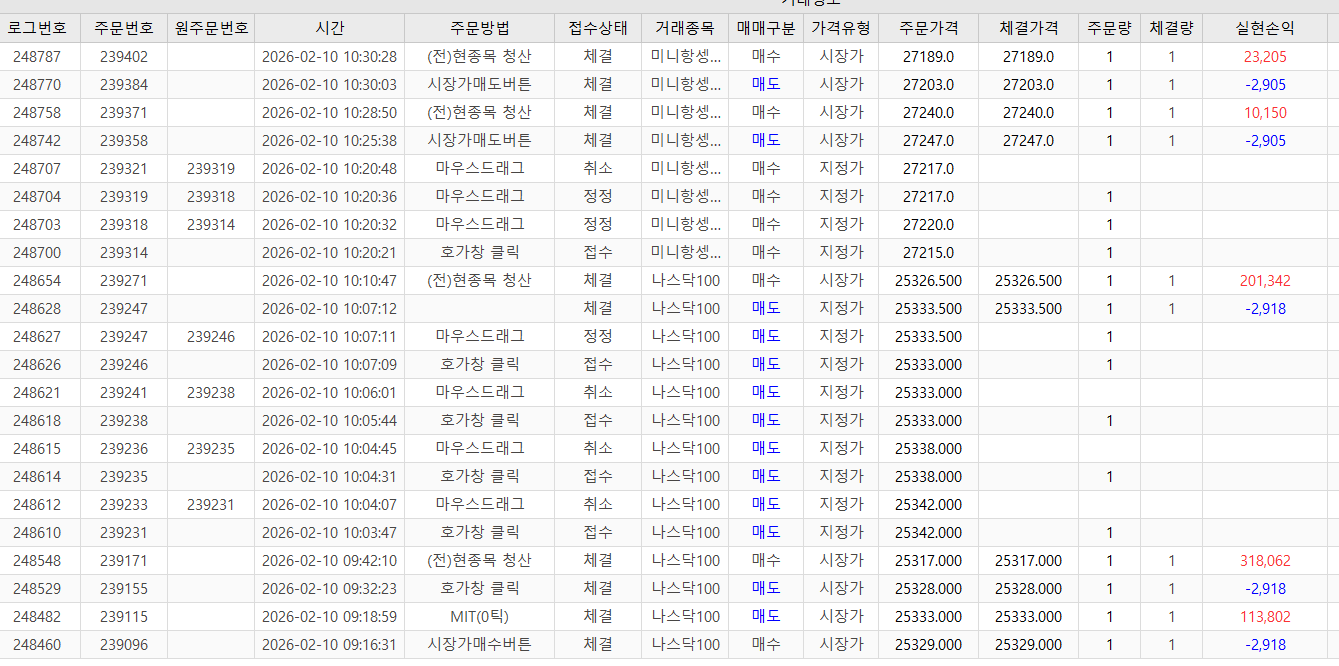Click realized profit value 10,150
The width and height of the screenshot is (1339, 666).
click(1265, 113)
